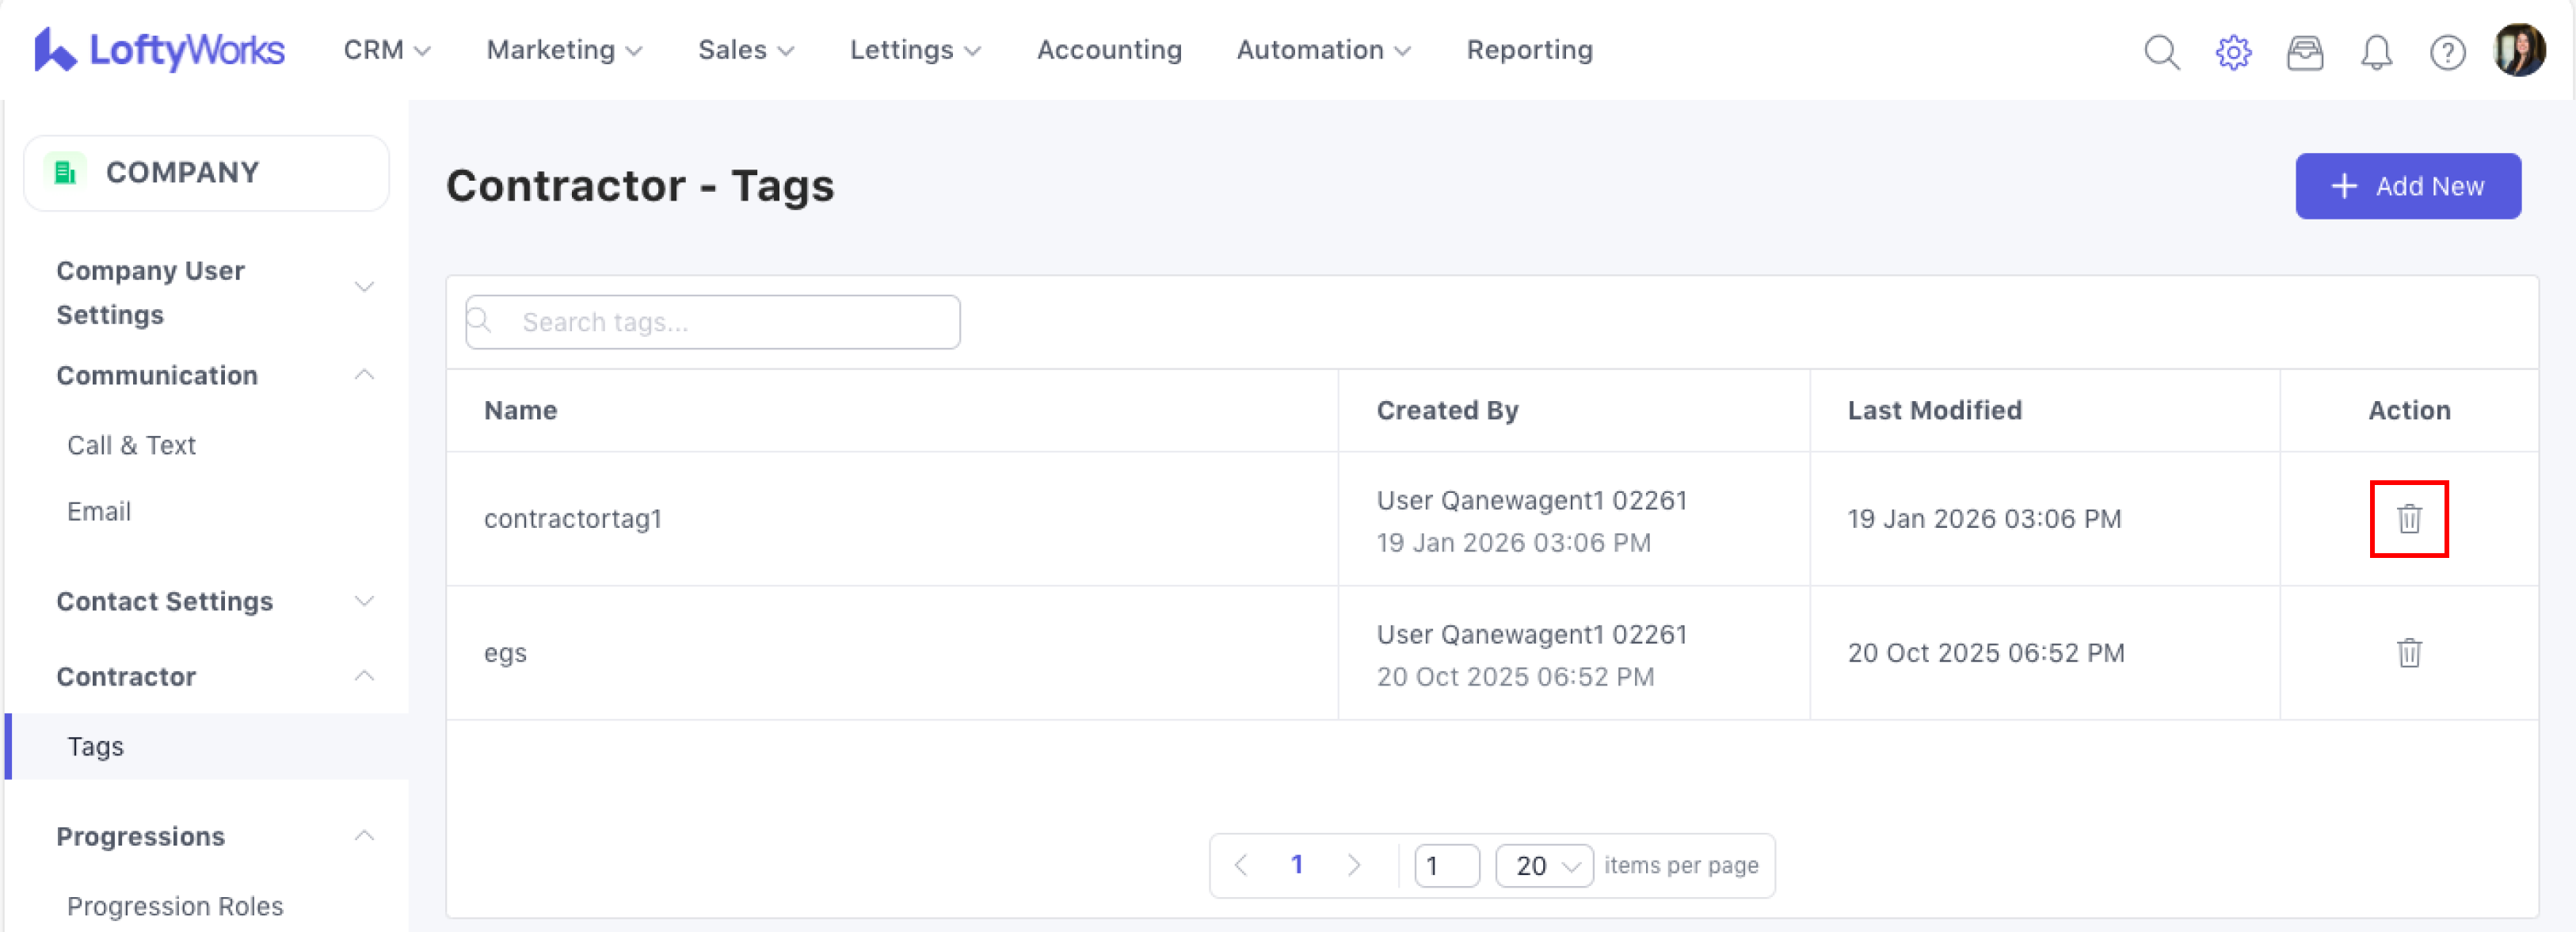
Task: Open the CRM menu
Action: coord(386,50)
